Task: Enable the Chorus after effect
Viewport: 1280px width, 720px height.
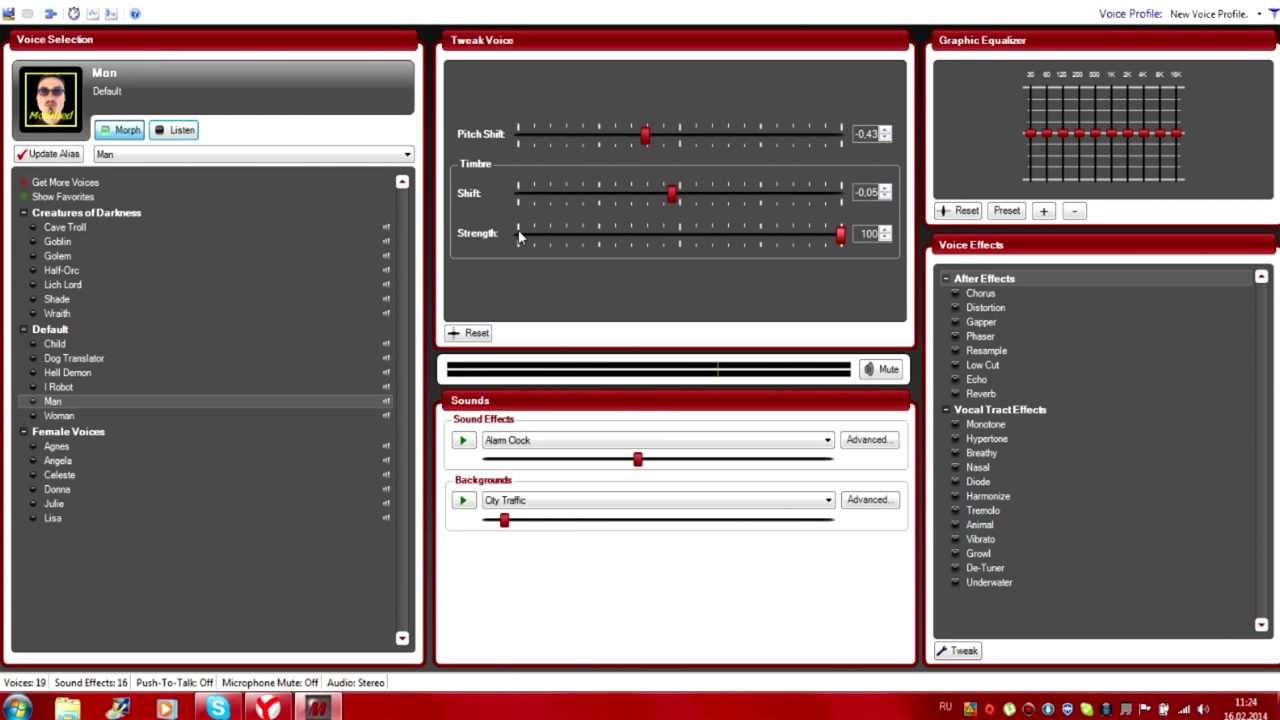Action: point(956,293)
